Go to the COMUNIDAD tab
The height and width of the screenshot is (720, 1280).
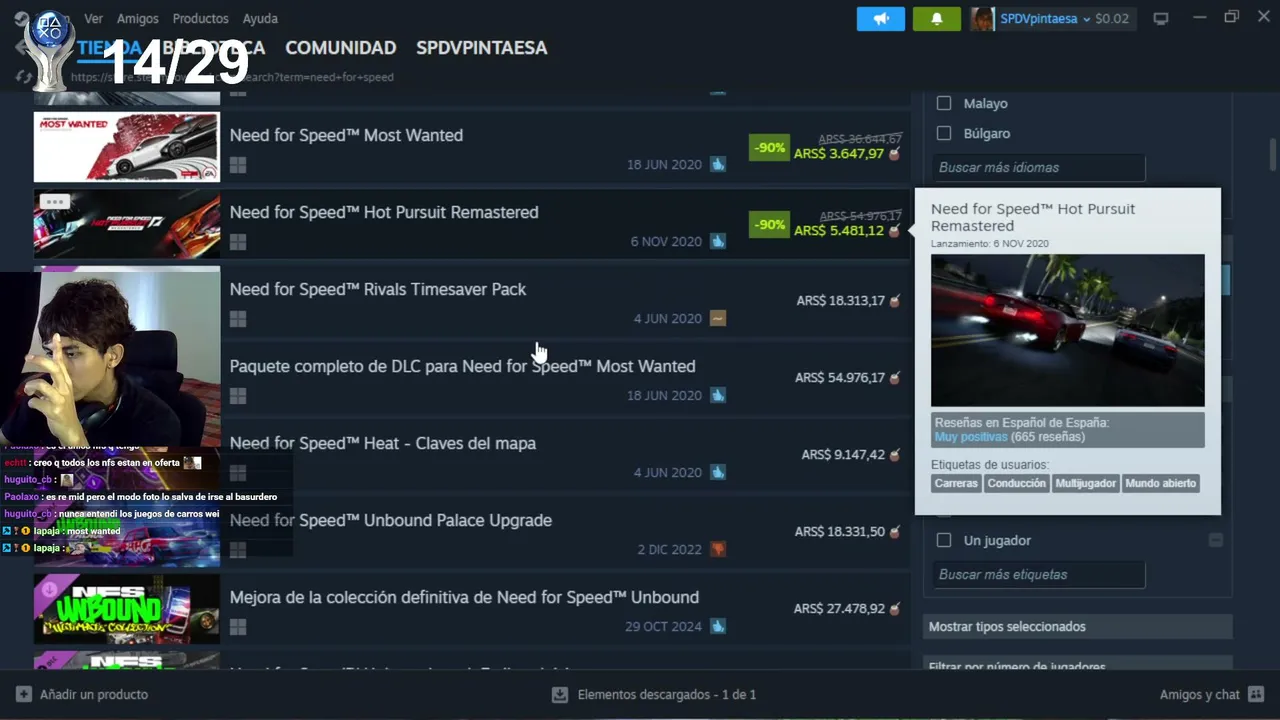click(341, 48)
